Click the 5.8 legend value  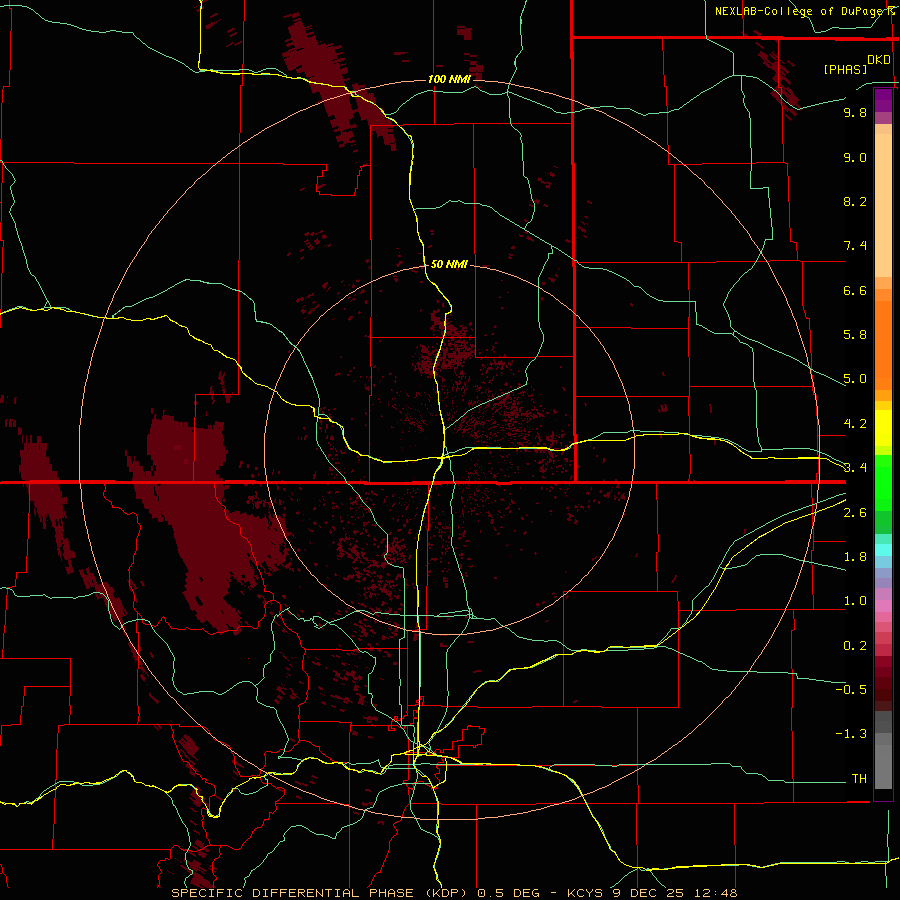tap(855, 335)
